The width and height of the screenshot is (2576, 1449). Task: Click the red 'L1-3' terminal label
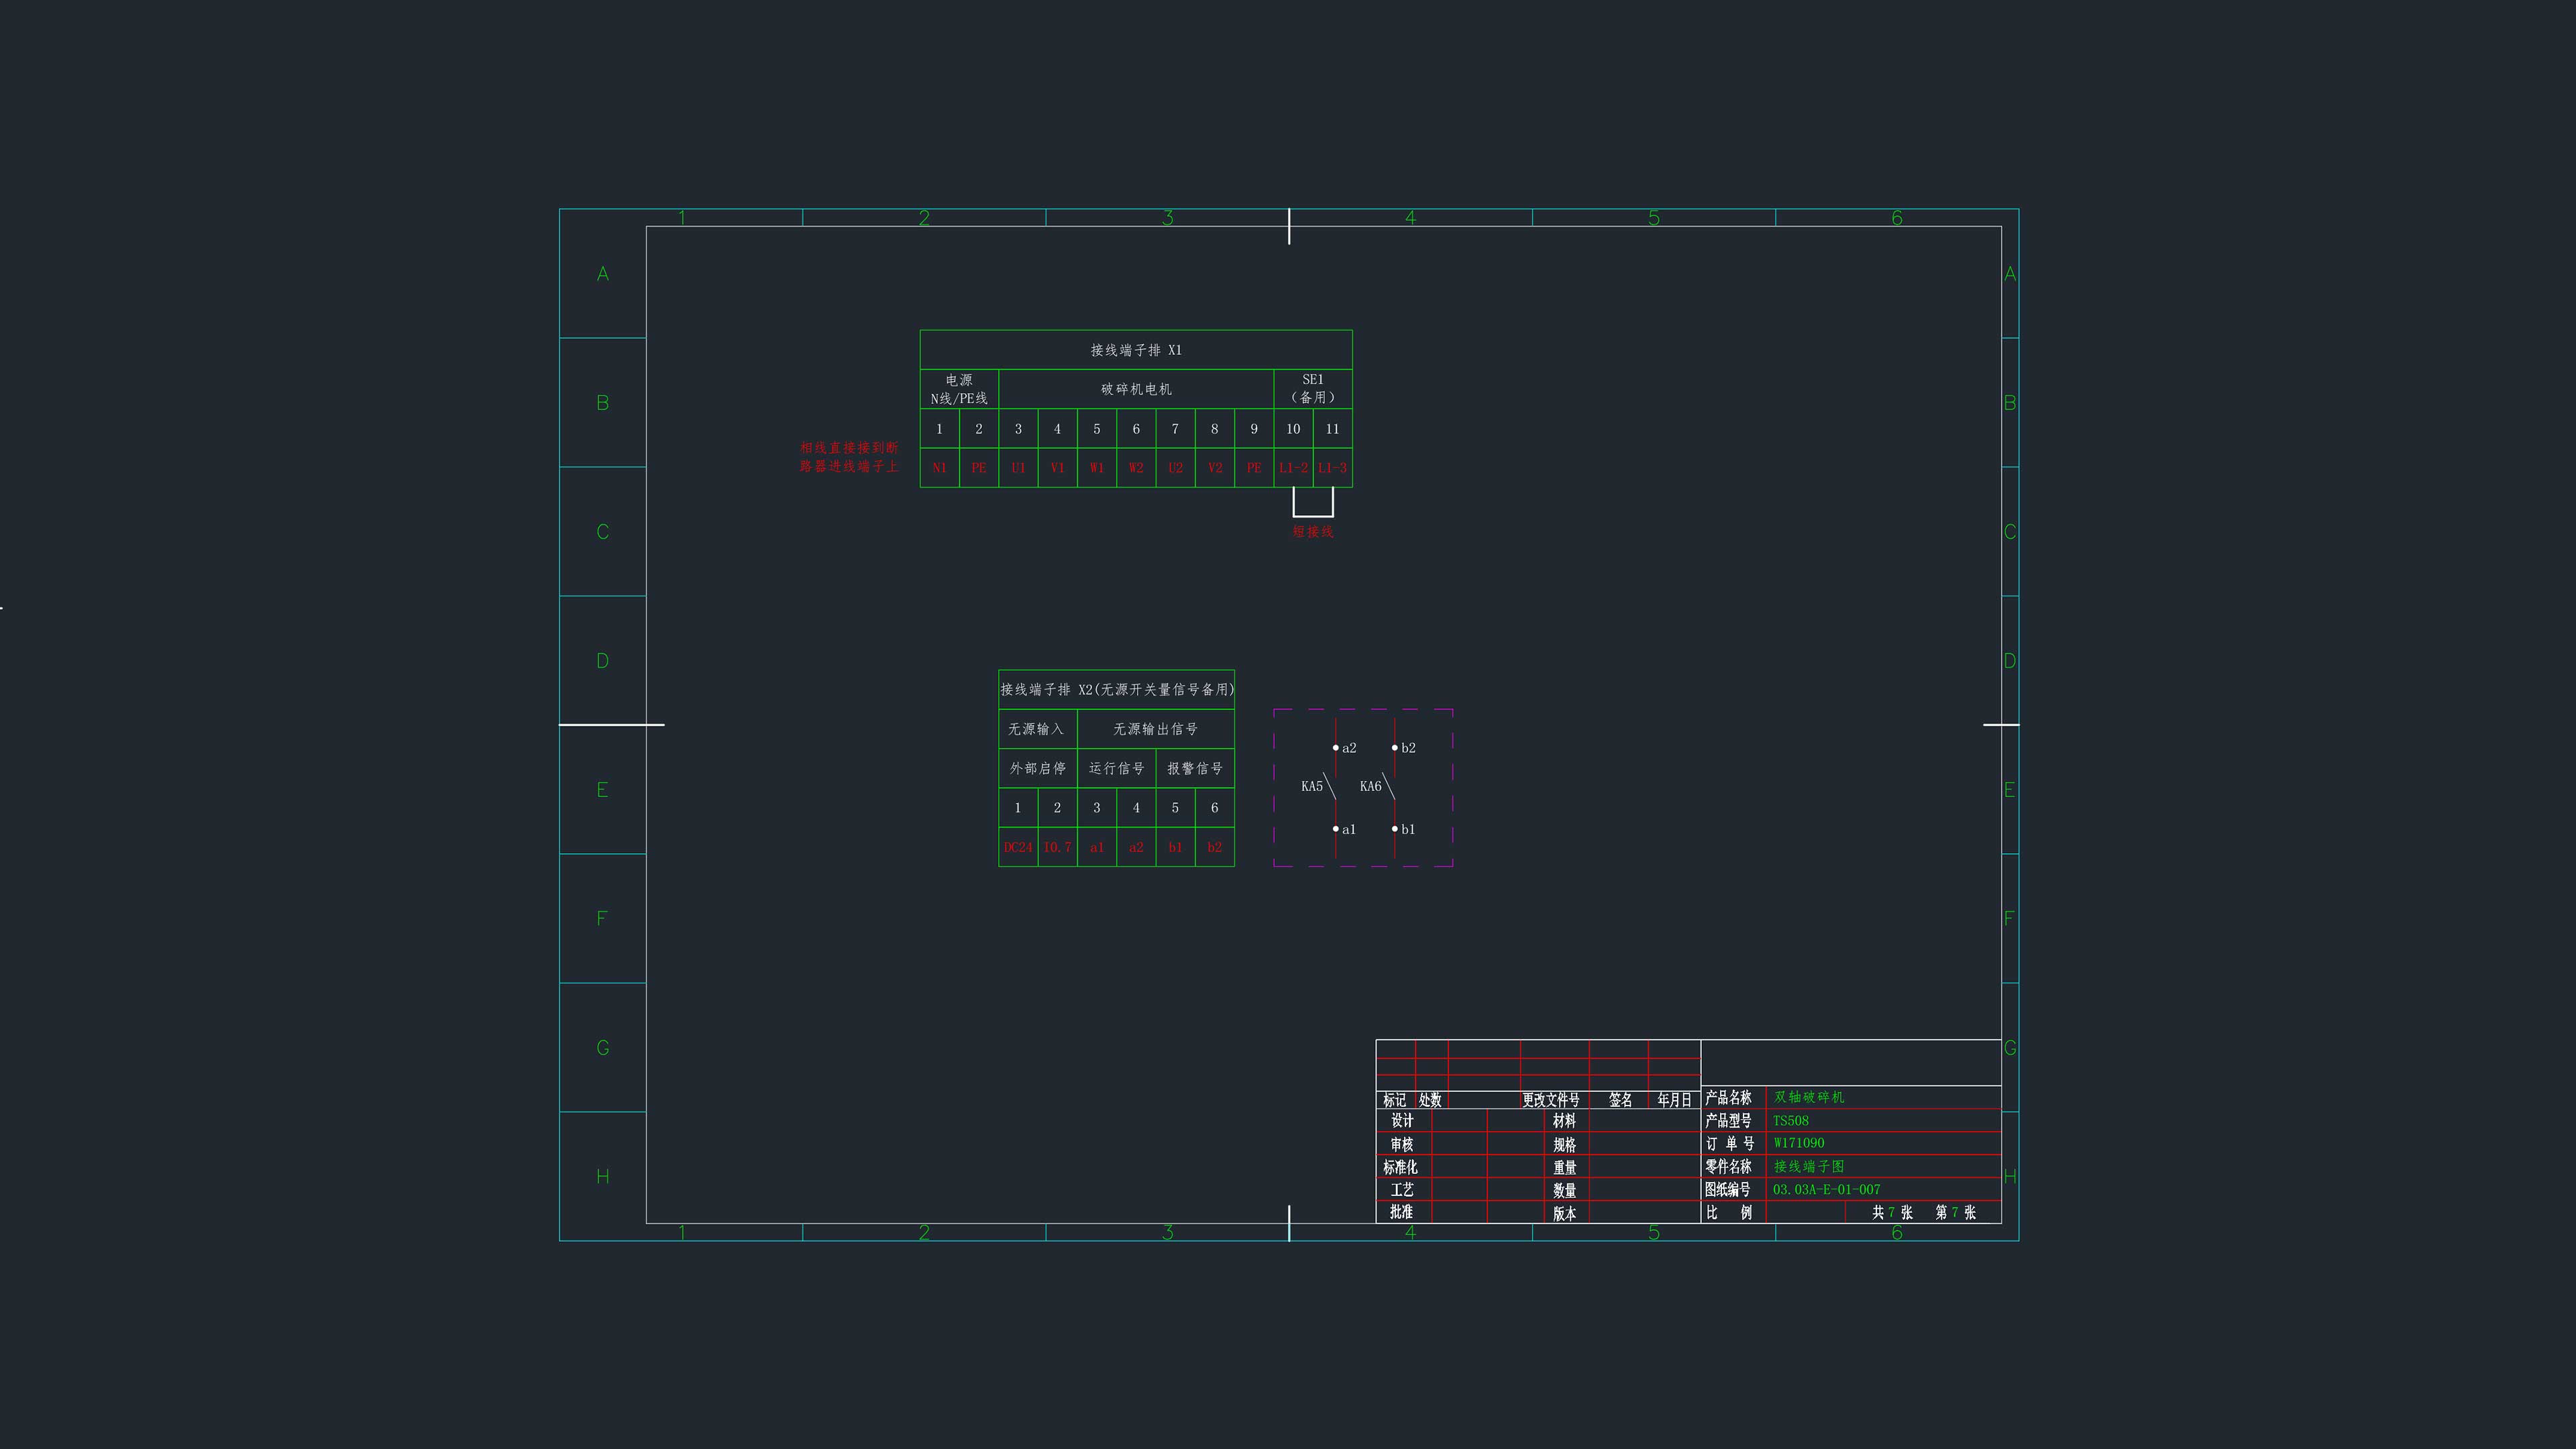pos(1332,468)
